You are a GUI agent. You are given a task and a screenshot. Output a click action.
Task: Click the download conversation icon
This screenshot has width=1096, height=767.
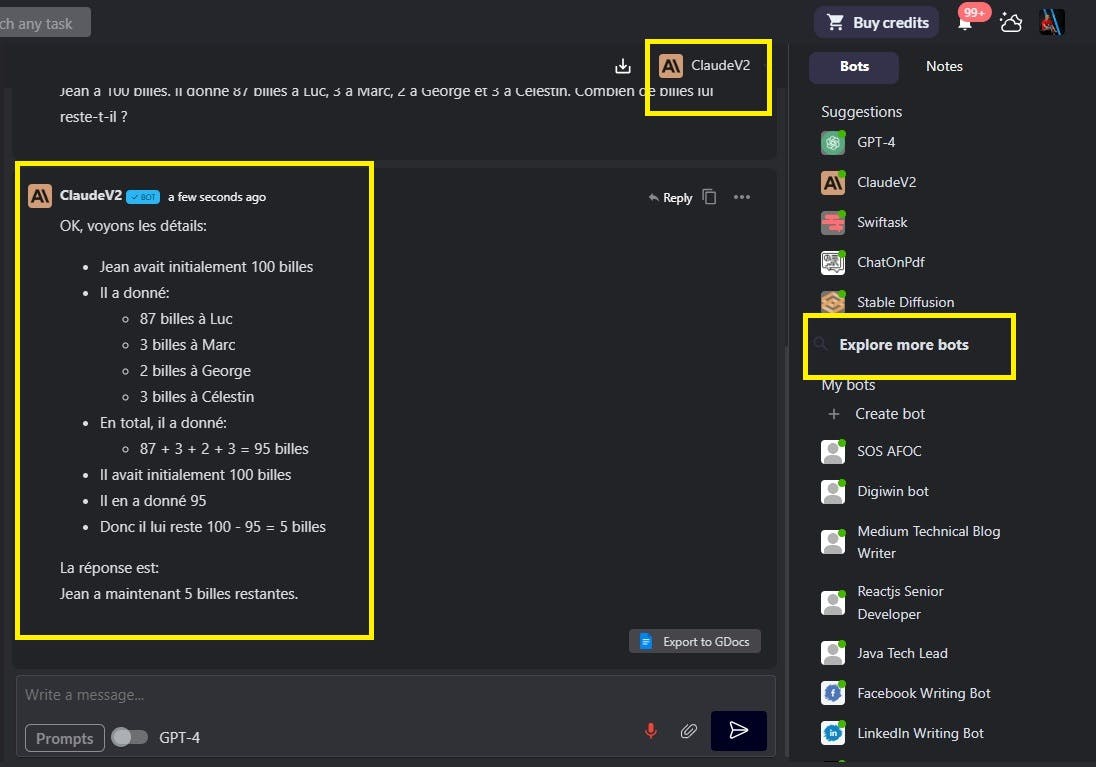point(622,66)
